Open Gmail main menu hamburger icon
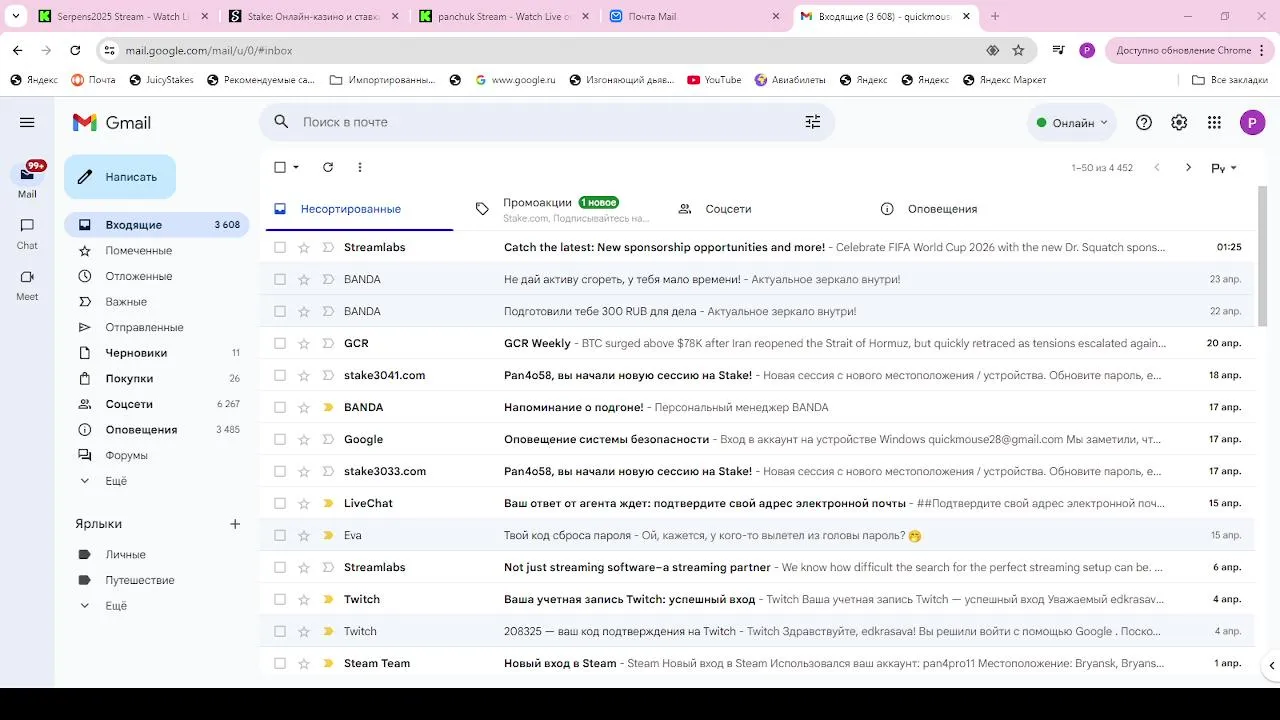The image size is (1280, 720). pyautogui.click(x=27, y=122)
